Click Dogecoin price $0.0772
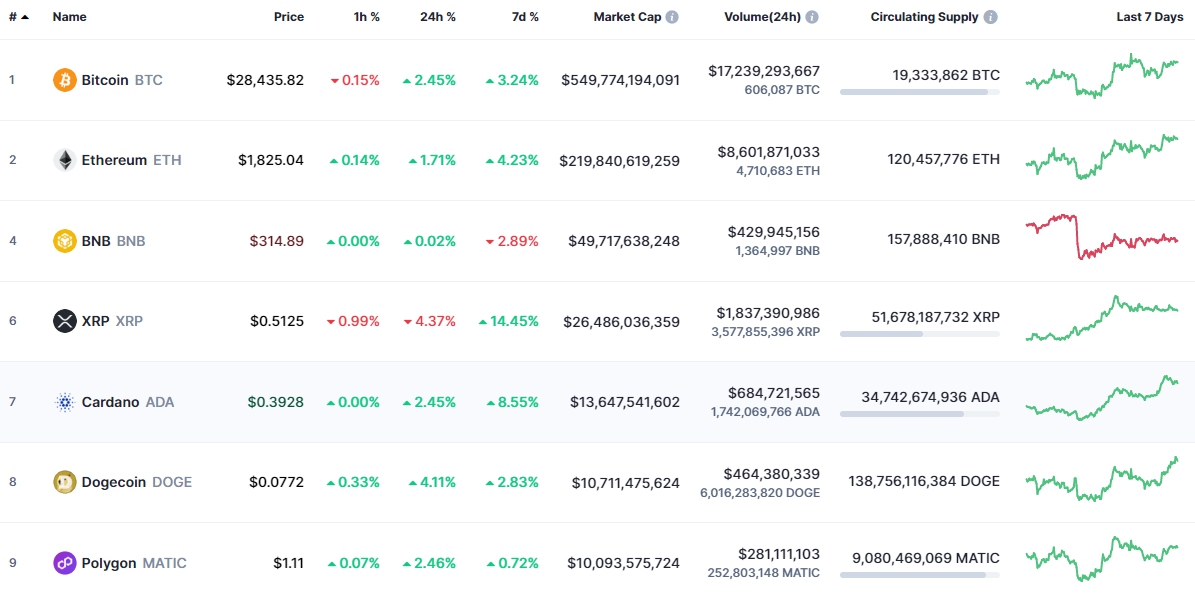 pyautogui.click(x=277, y=482)
